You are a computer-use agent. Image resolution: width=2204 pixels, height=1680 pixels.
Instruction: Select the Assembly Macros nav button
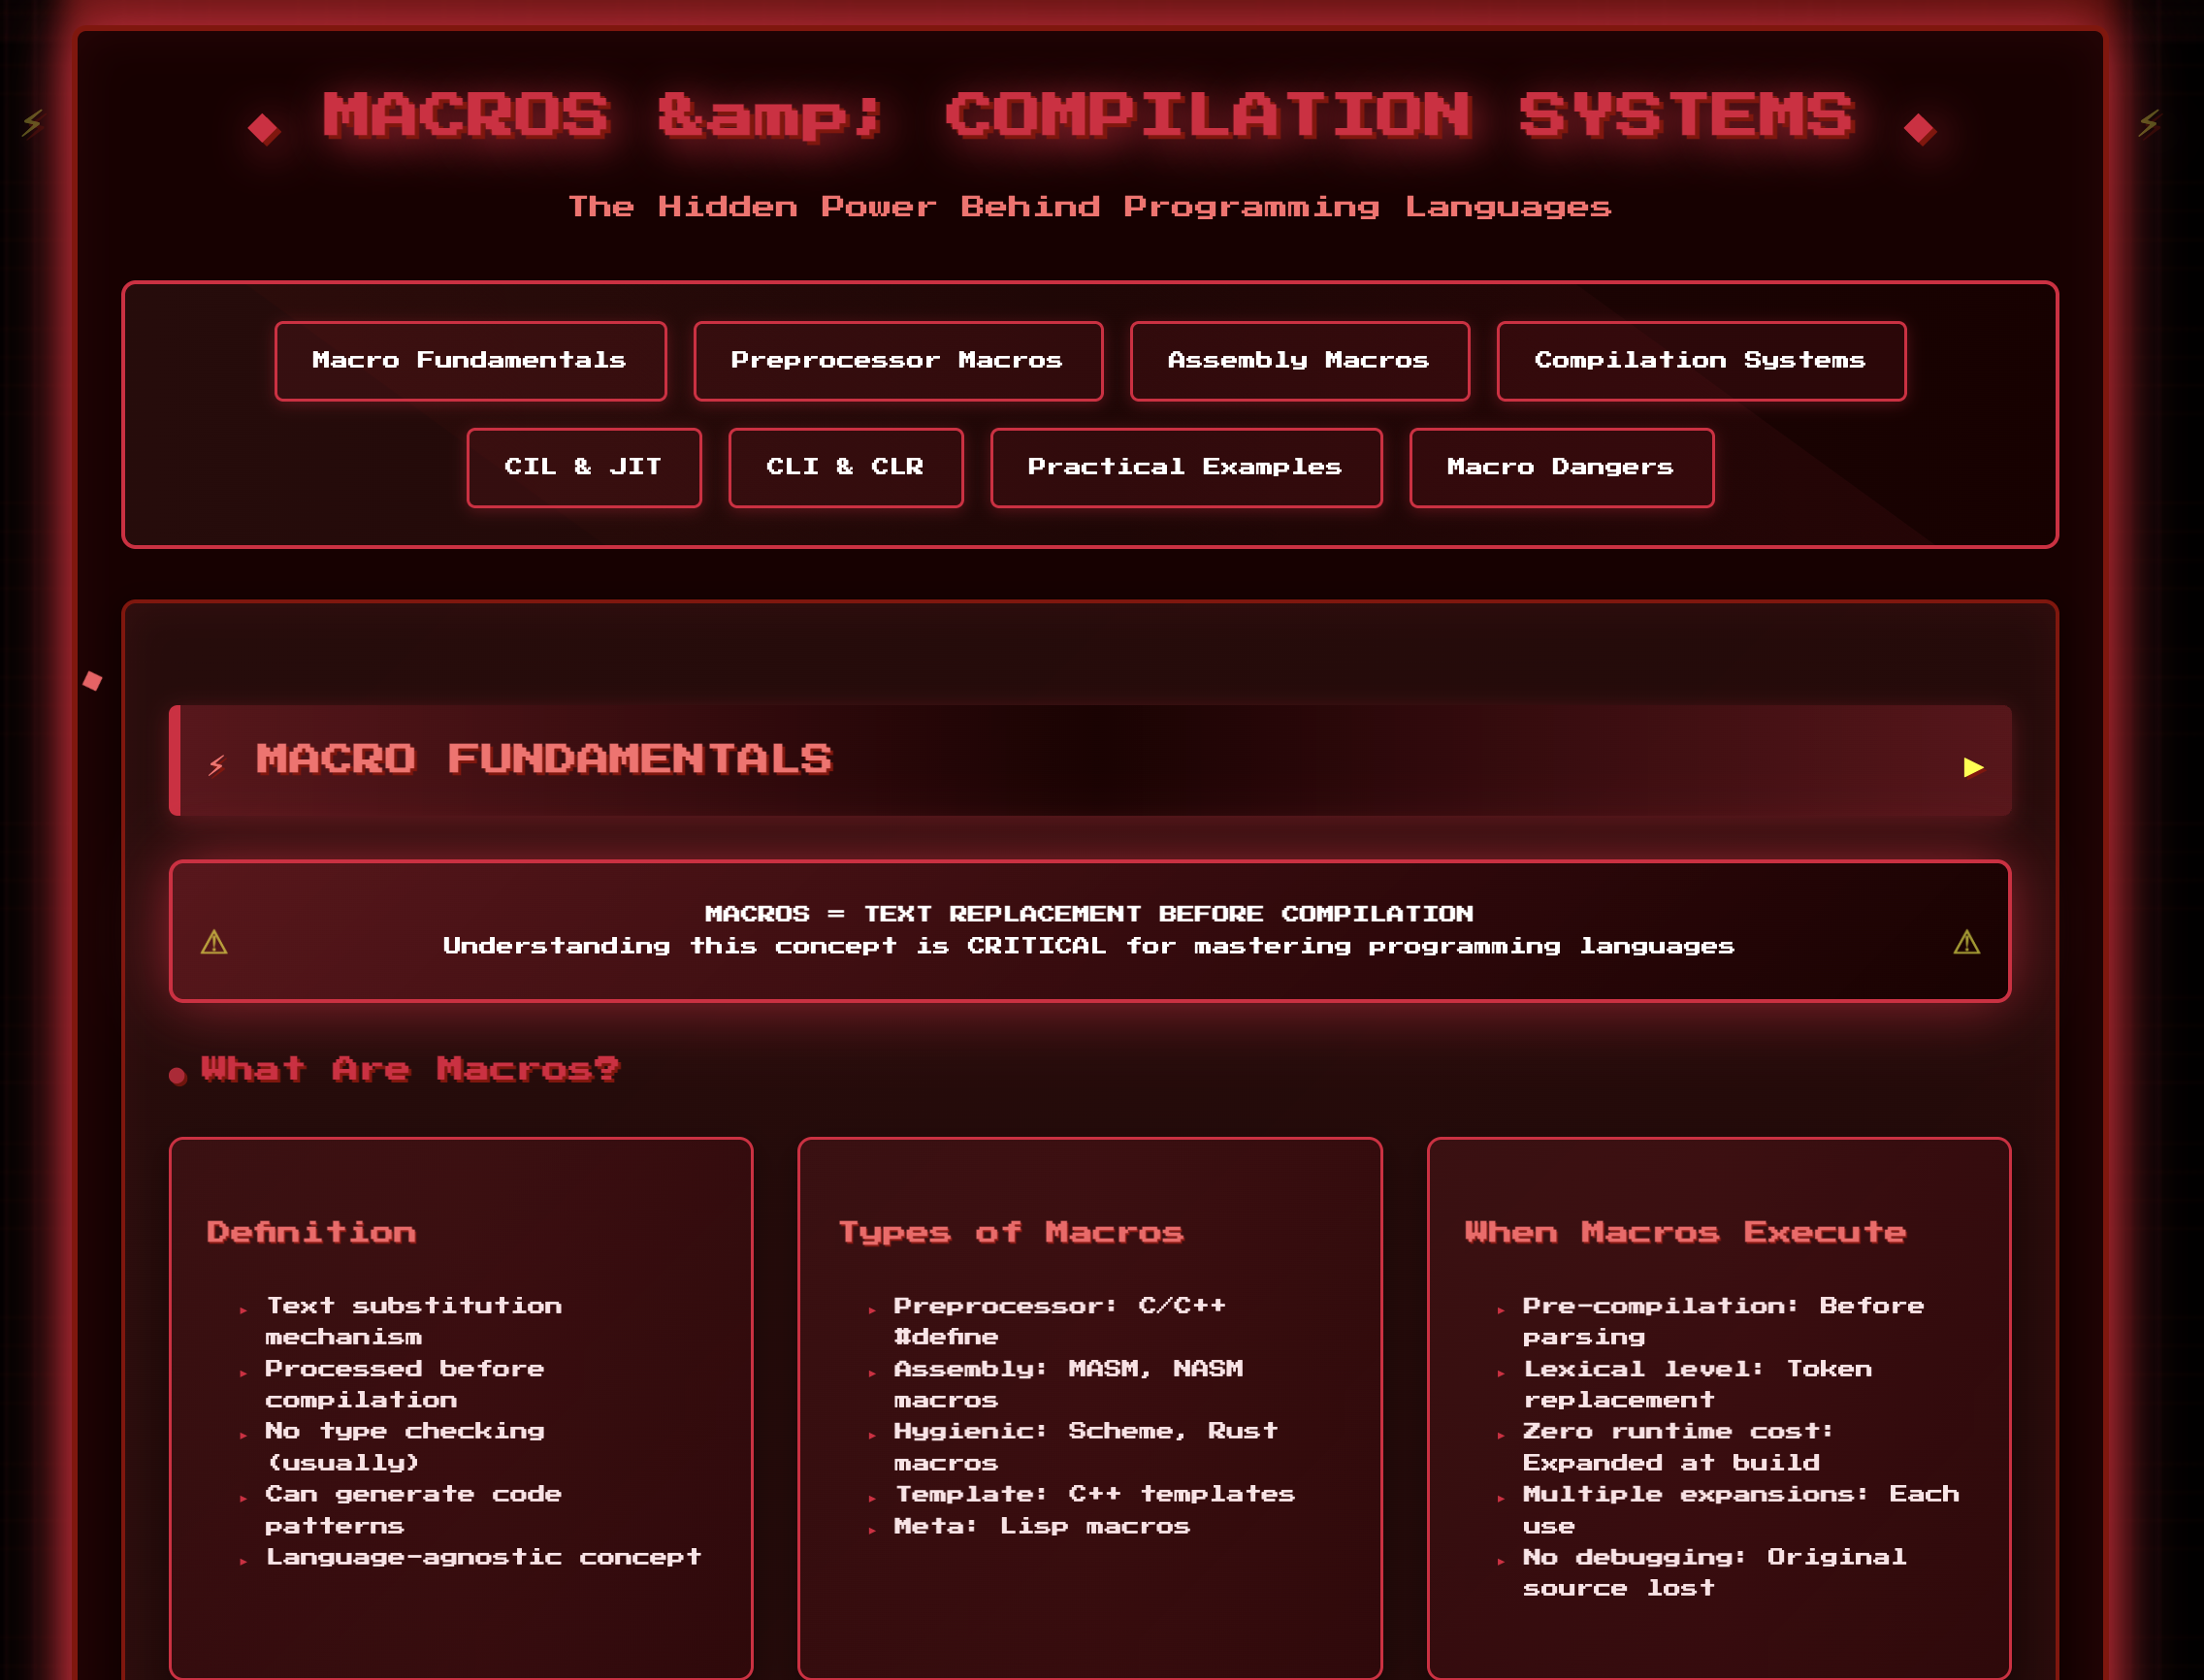[x=1299, y=361]
